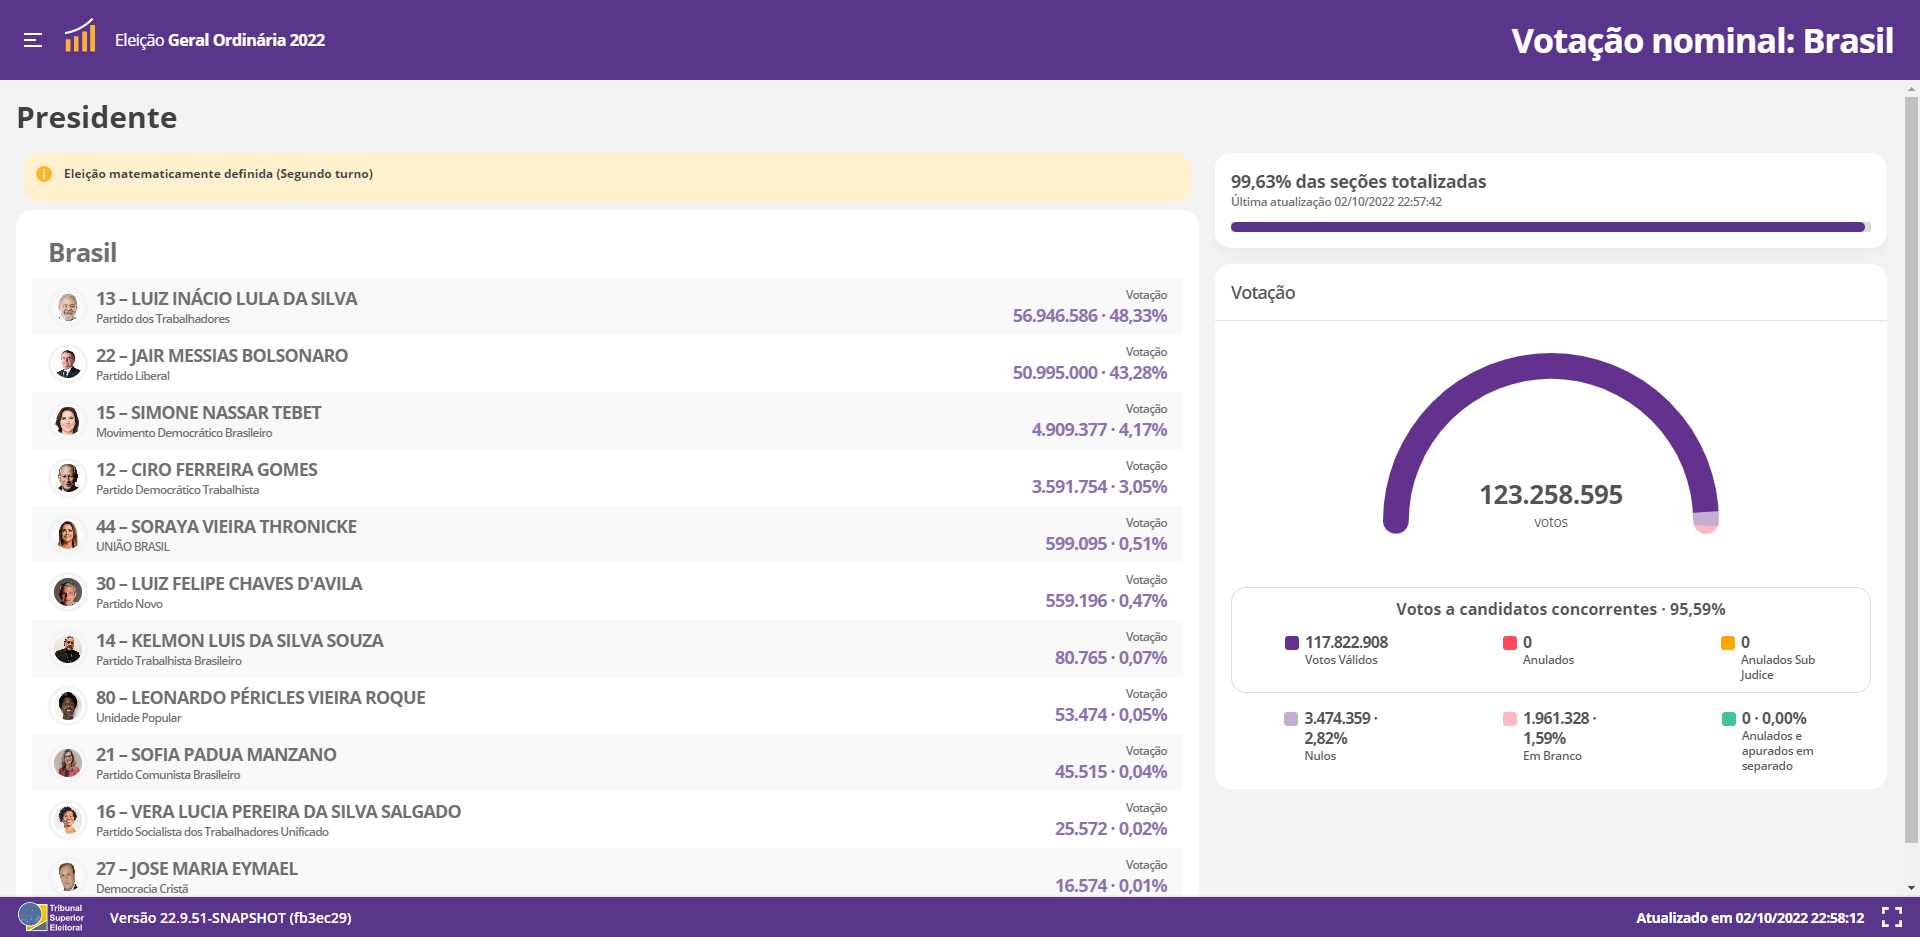
Task: Click the Brasil section heading
Action: click(x=83, y=253)
